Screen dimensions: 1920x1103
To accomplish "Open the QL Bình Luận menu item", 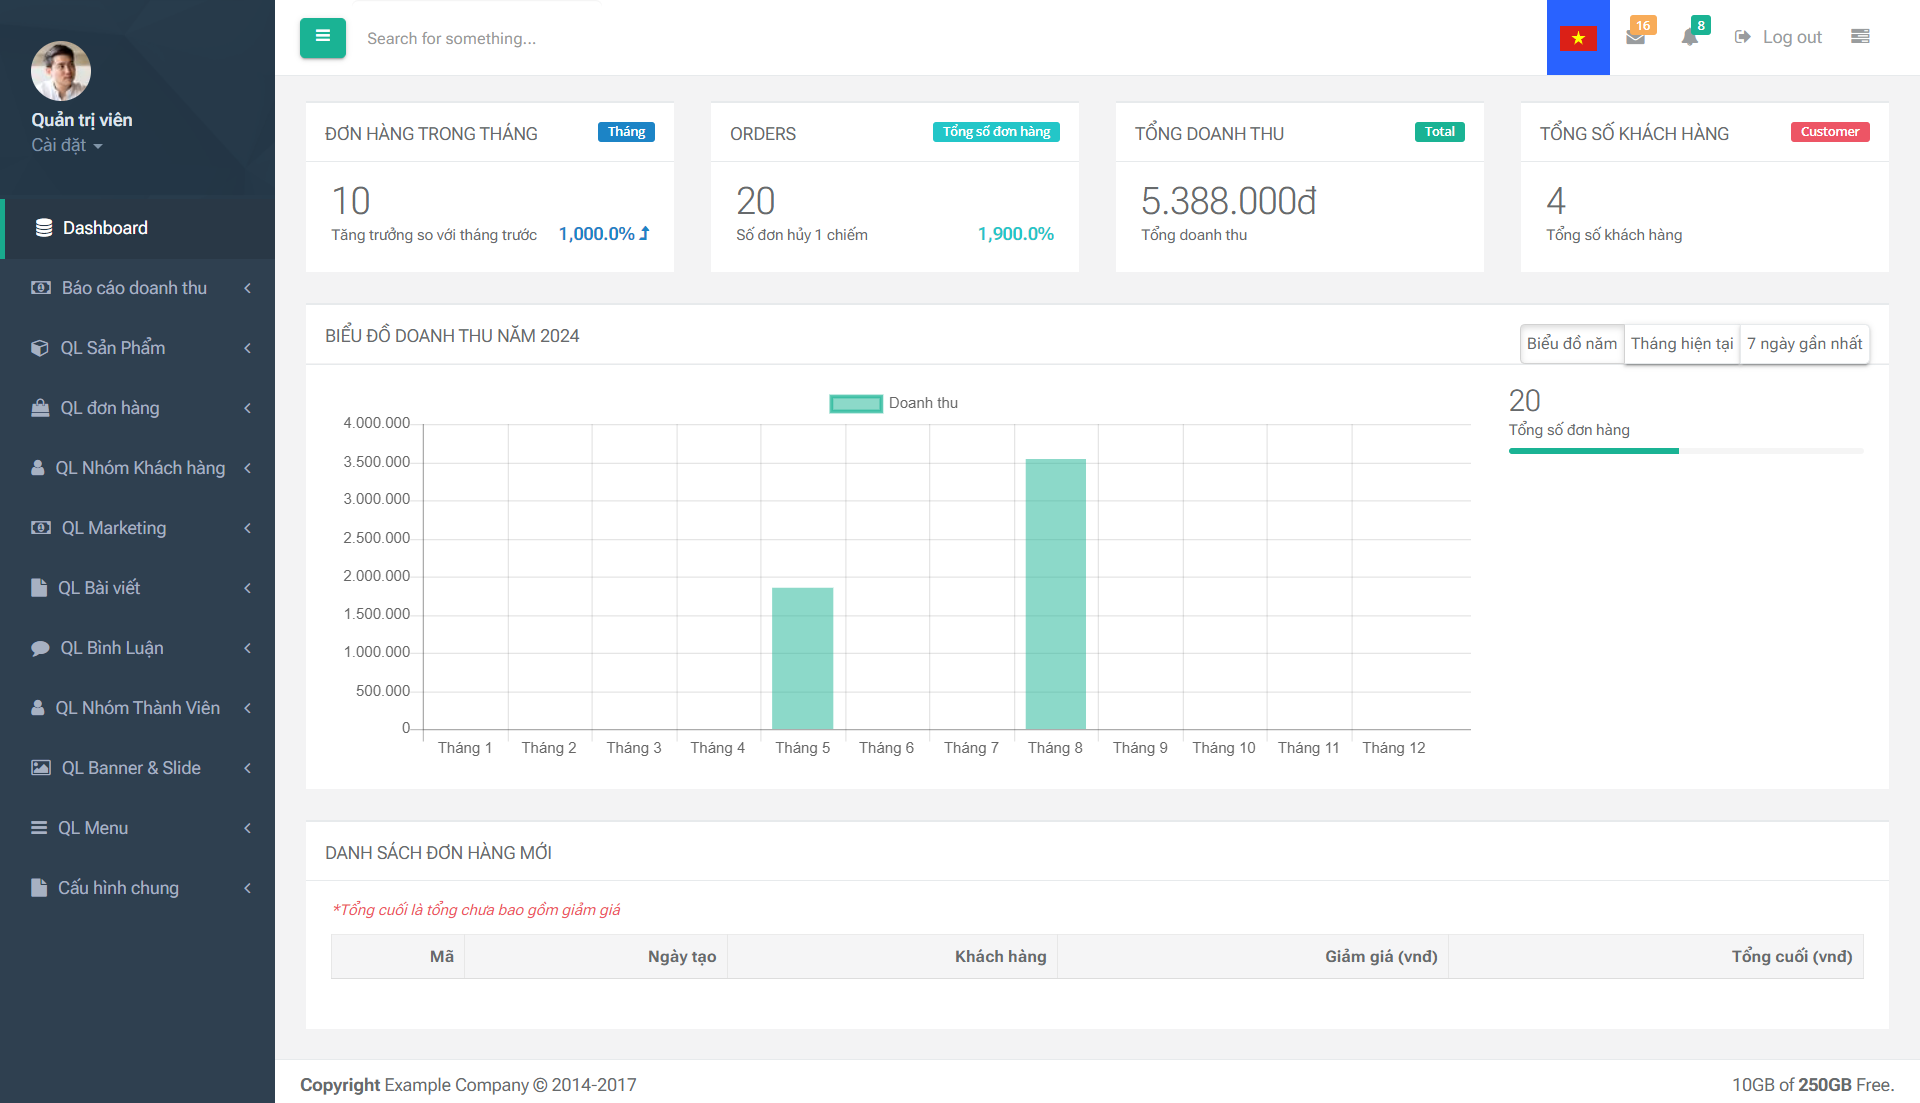I will point(138,648).
